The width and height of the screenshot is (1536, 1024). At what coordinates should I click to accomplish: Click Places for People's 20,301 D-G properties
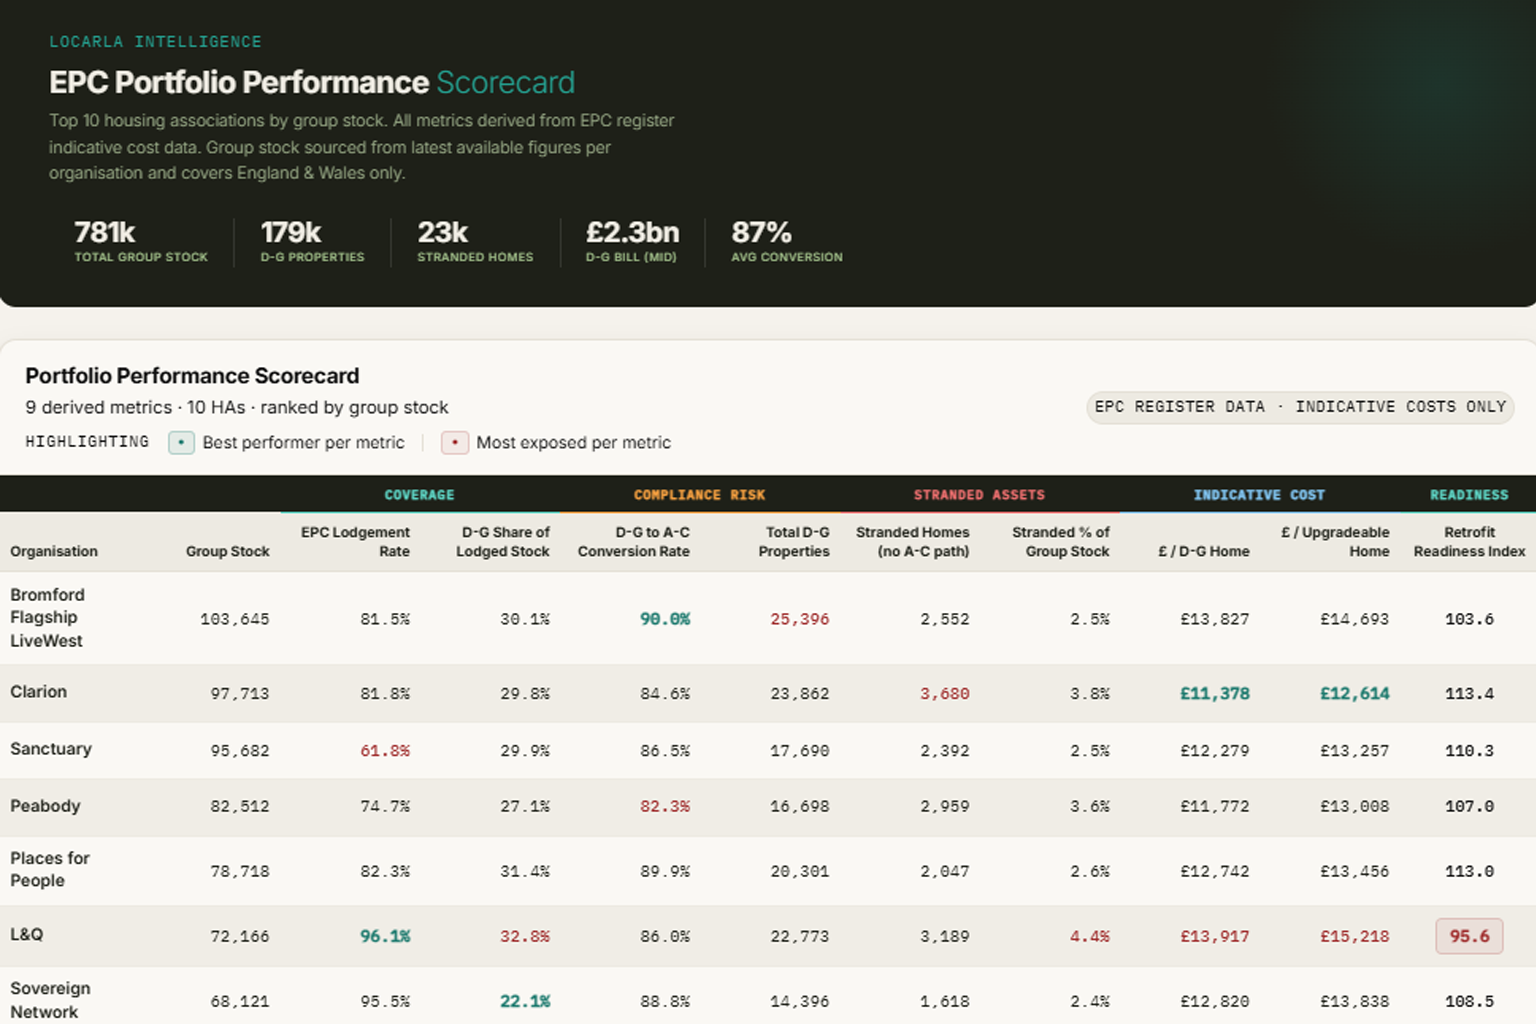tap(800, 872)
